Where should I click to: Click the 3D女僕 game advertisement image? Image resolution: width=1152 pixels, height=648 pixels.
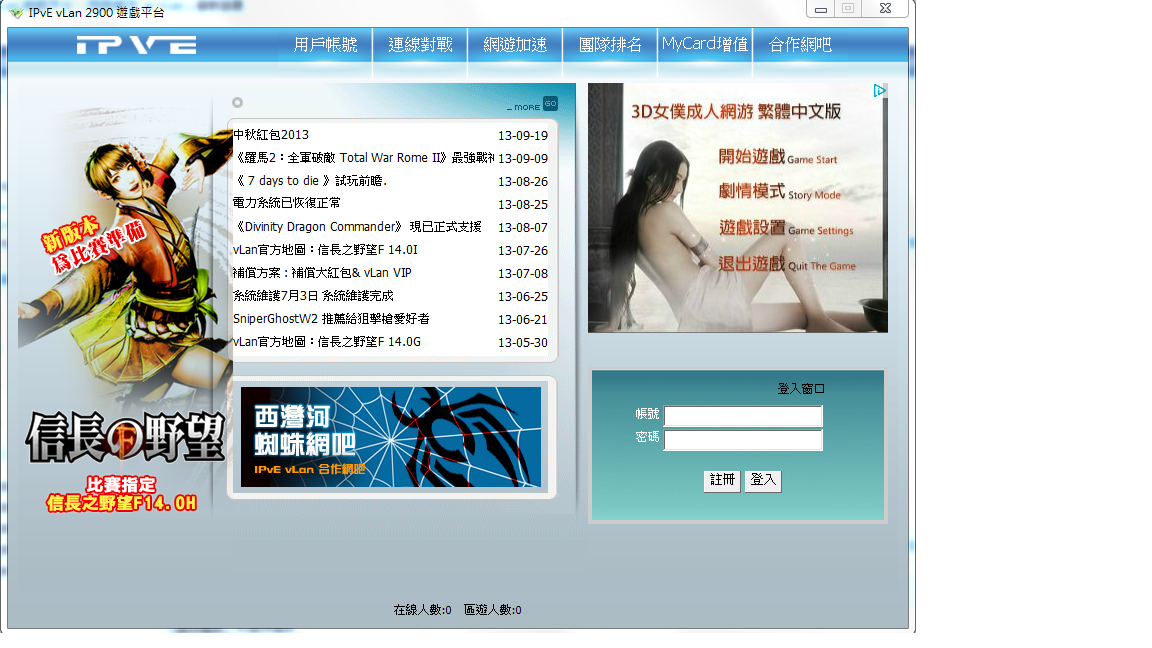pyautogui.click(x=738, y=208)
